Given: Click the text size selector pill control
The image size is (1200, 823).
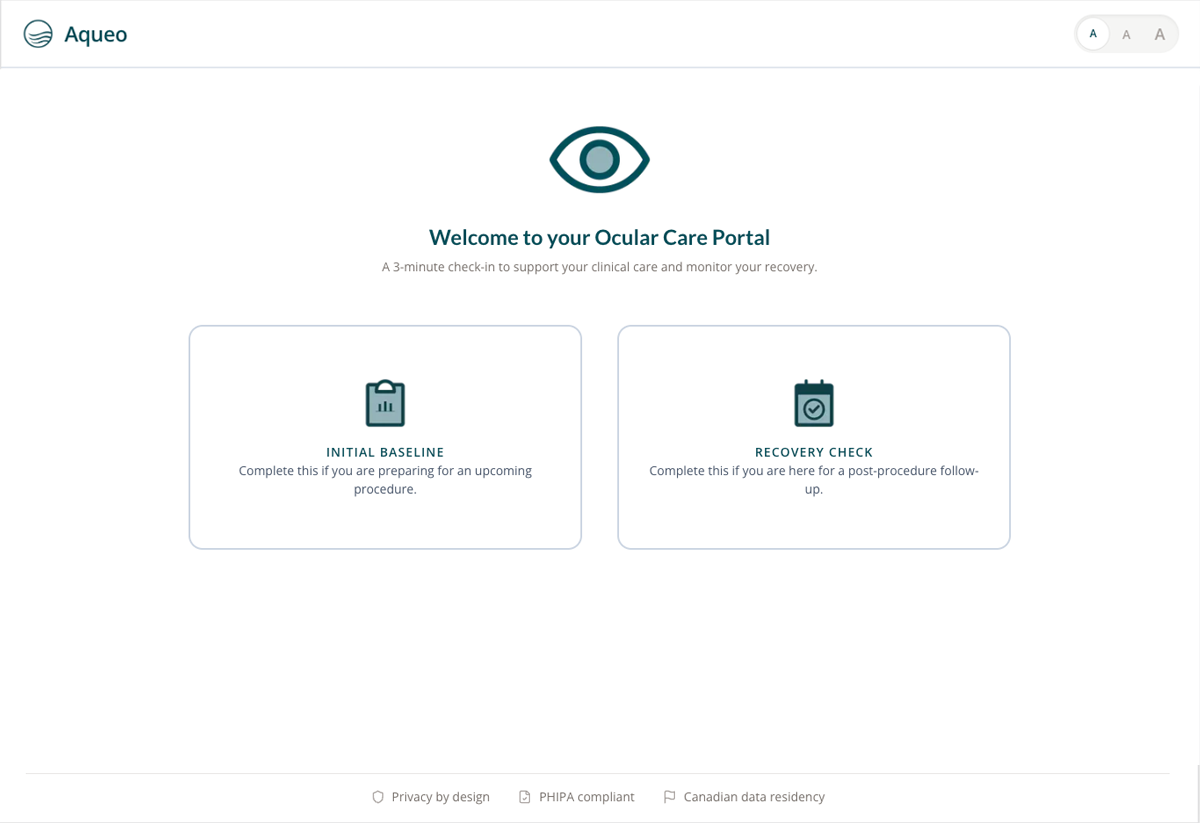Looking at the screenshot, I should (1126, 33).
